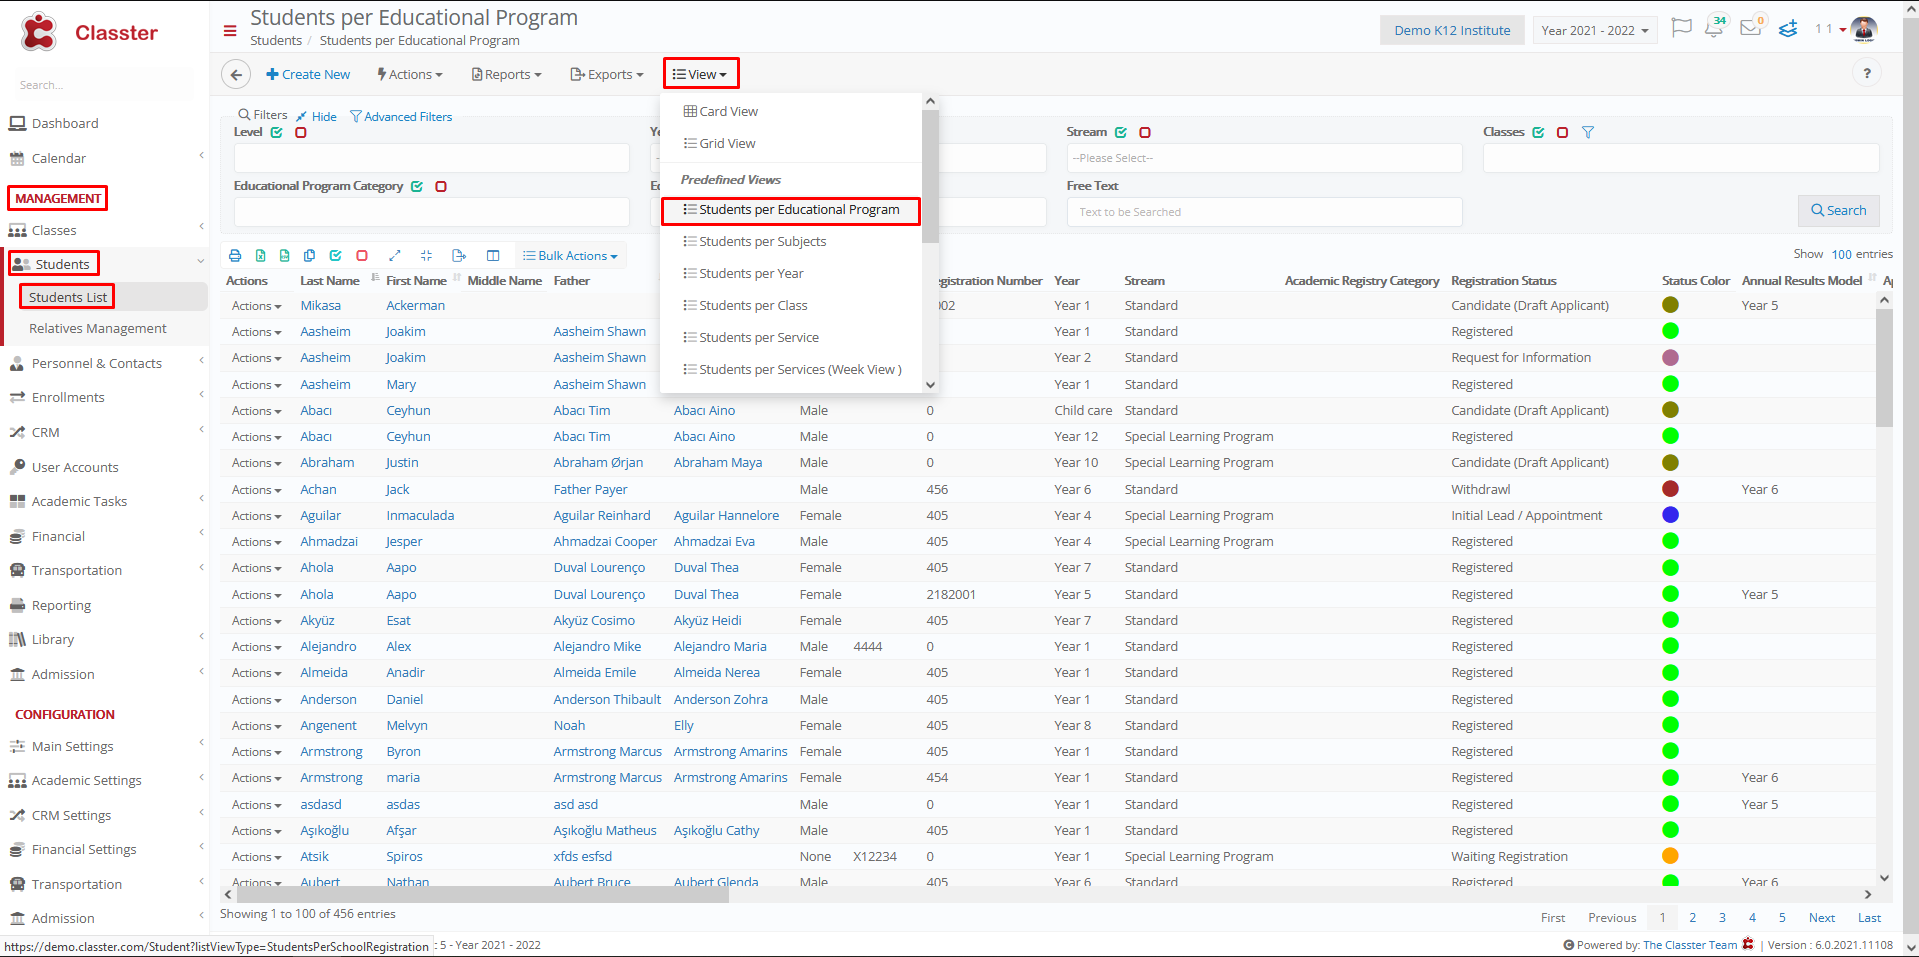Open row Actions dropdown for Mikasa Ackerman
Screen dimensions: 1919x957
coord(256,306)
